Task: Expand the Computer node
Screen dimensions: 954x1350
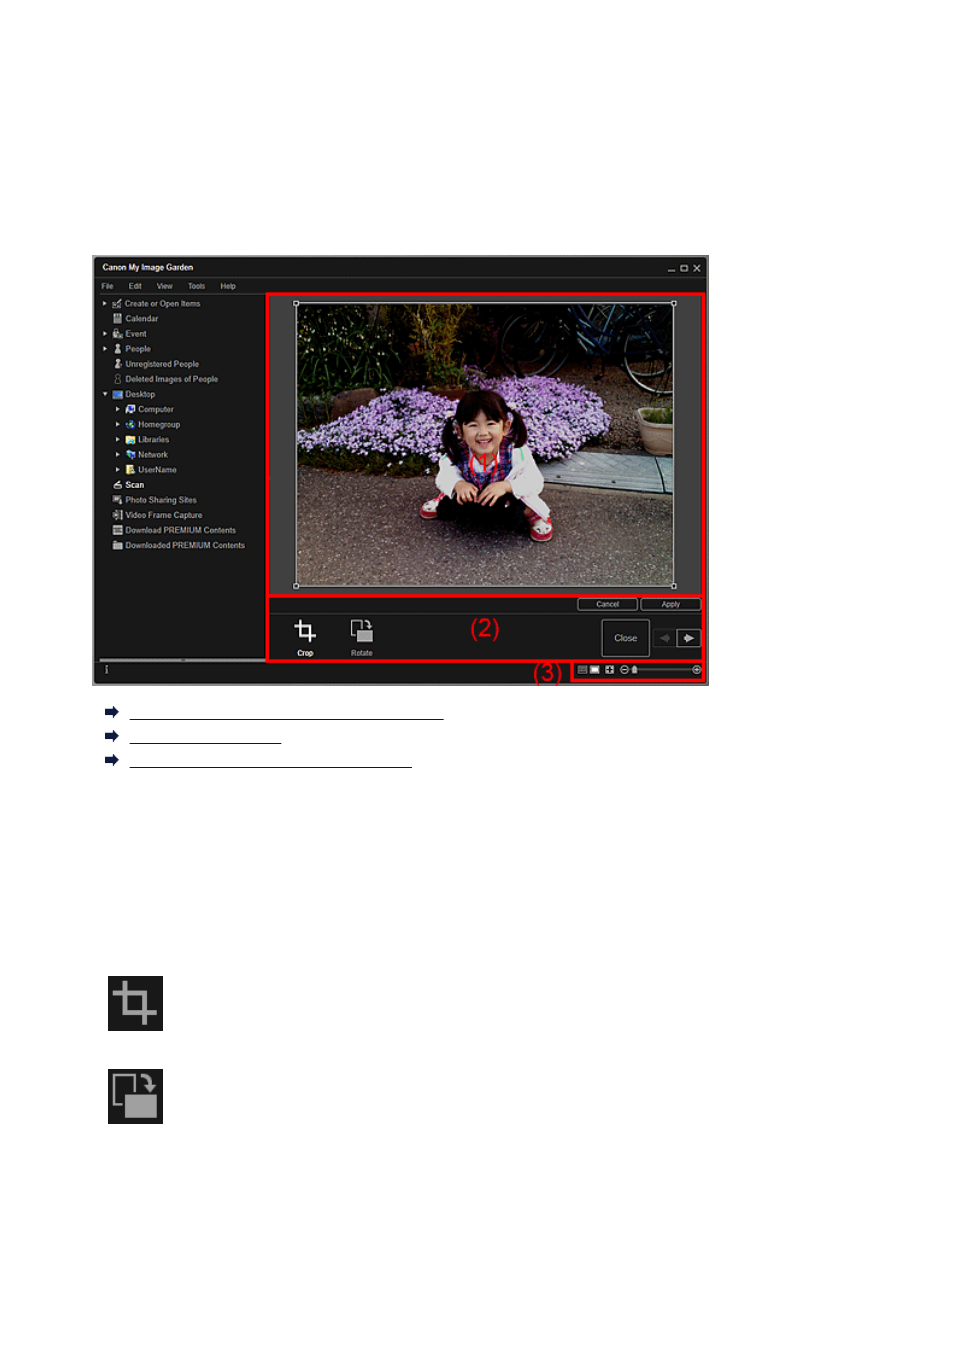Action: coord(118,409)
